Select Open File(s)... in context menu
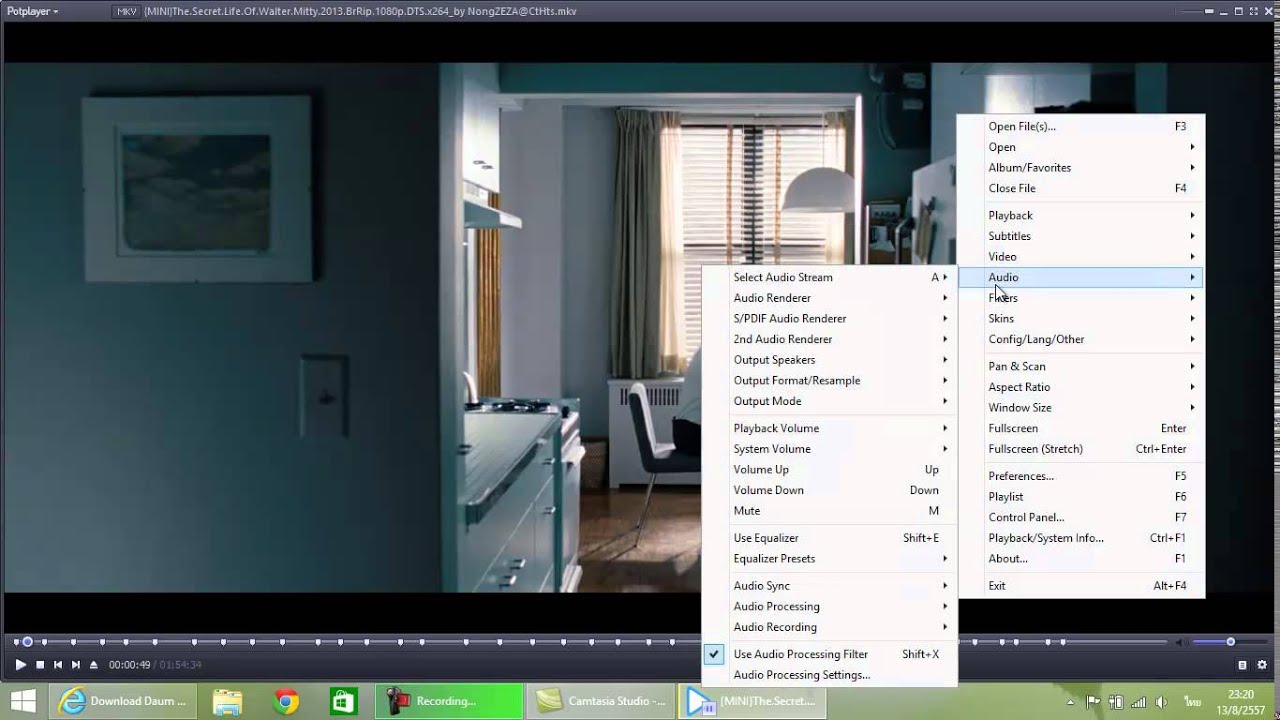The height and width of the screenshot is (720, 1280). (1081, 126)
